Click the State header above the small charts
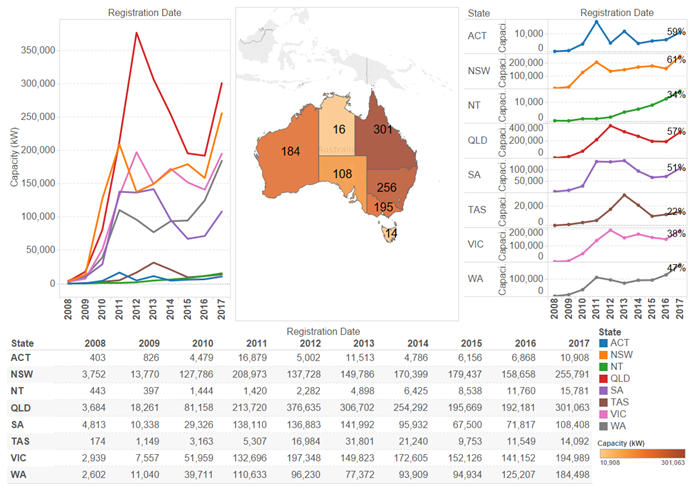Image resolution: width=695 pixels, height=491 pixels. click(x=479, y=13)
